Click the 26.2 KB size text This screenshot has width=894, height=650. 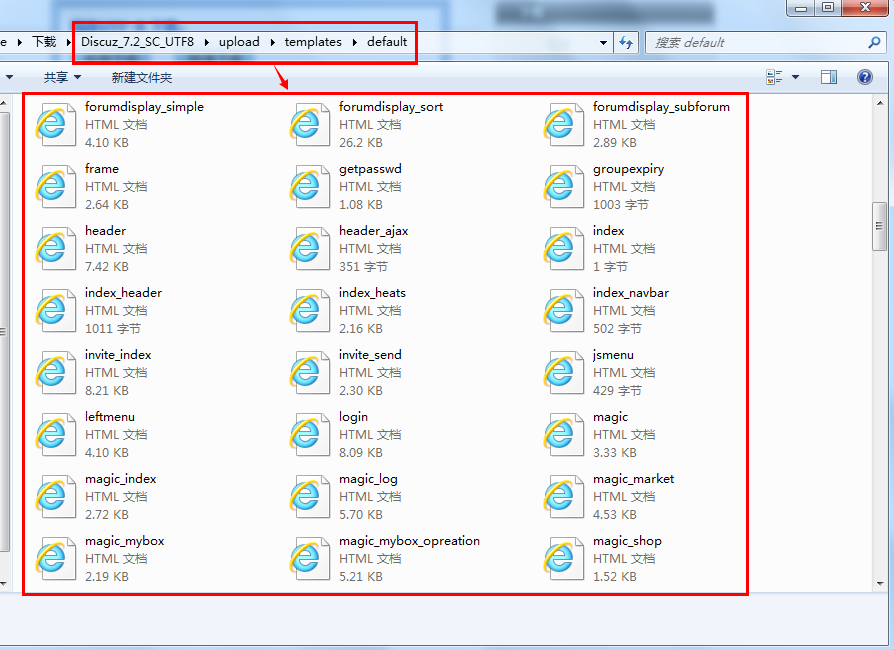(x=360, y=143)
